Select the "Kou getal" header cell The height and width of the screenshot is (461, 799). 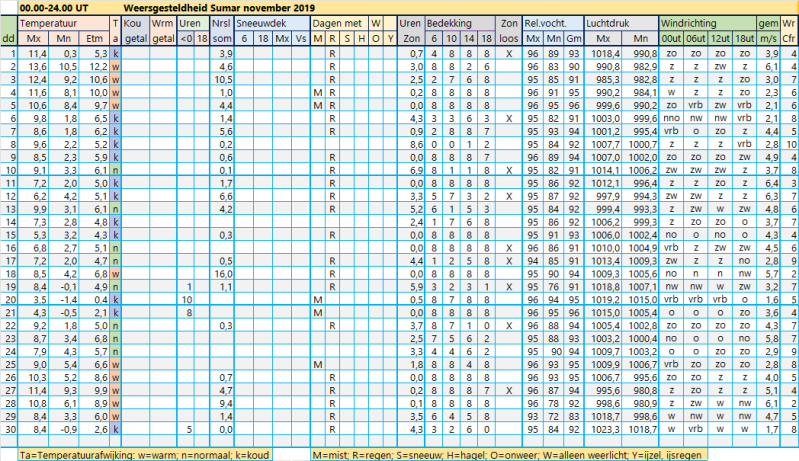click(x=136, y=29)
